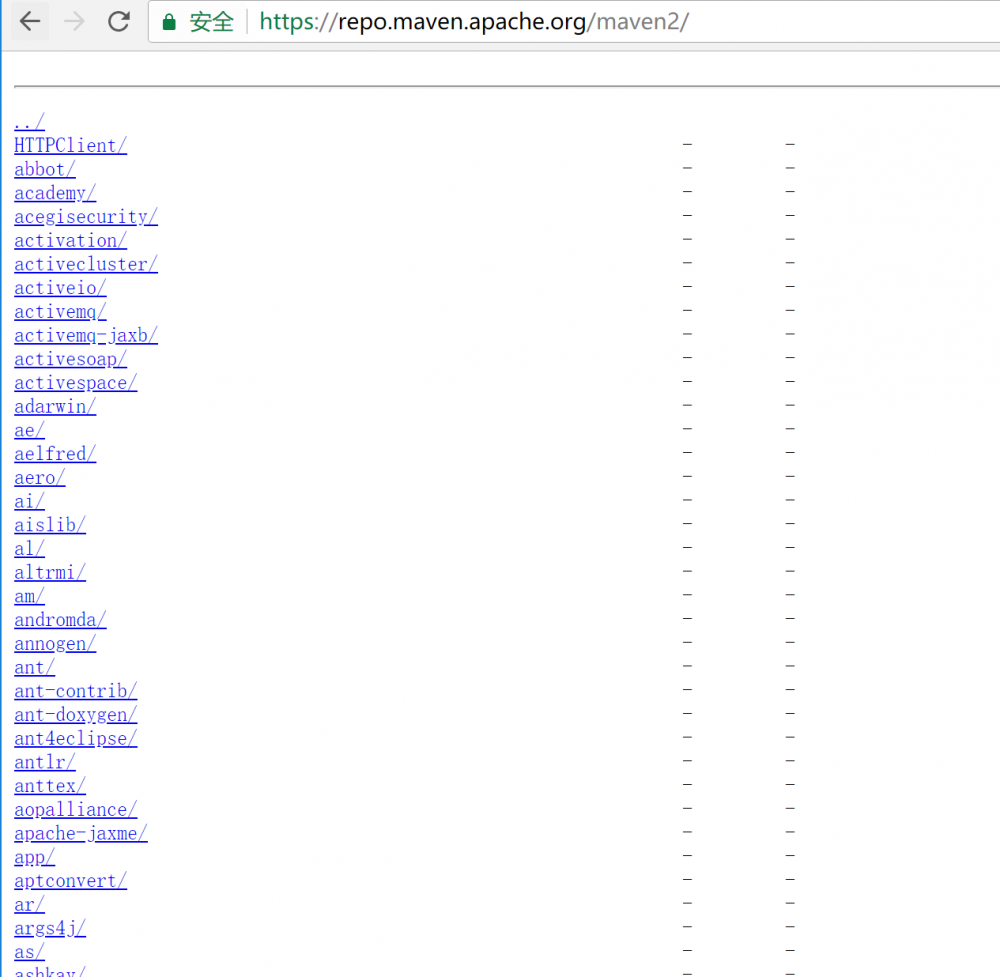1000x977 pixels.
Task: Navigate into anttex/ directory
Action: [x=50, y=786]
